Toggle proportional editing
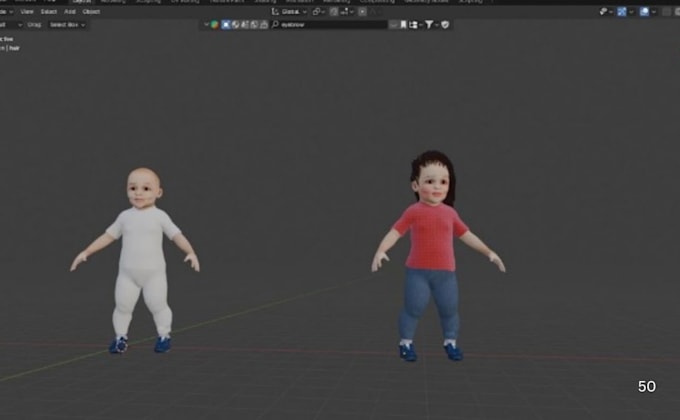The width and height of the screenshot is (680, 420). point(363,12)
